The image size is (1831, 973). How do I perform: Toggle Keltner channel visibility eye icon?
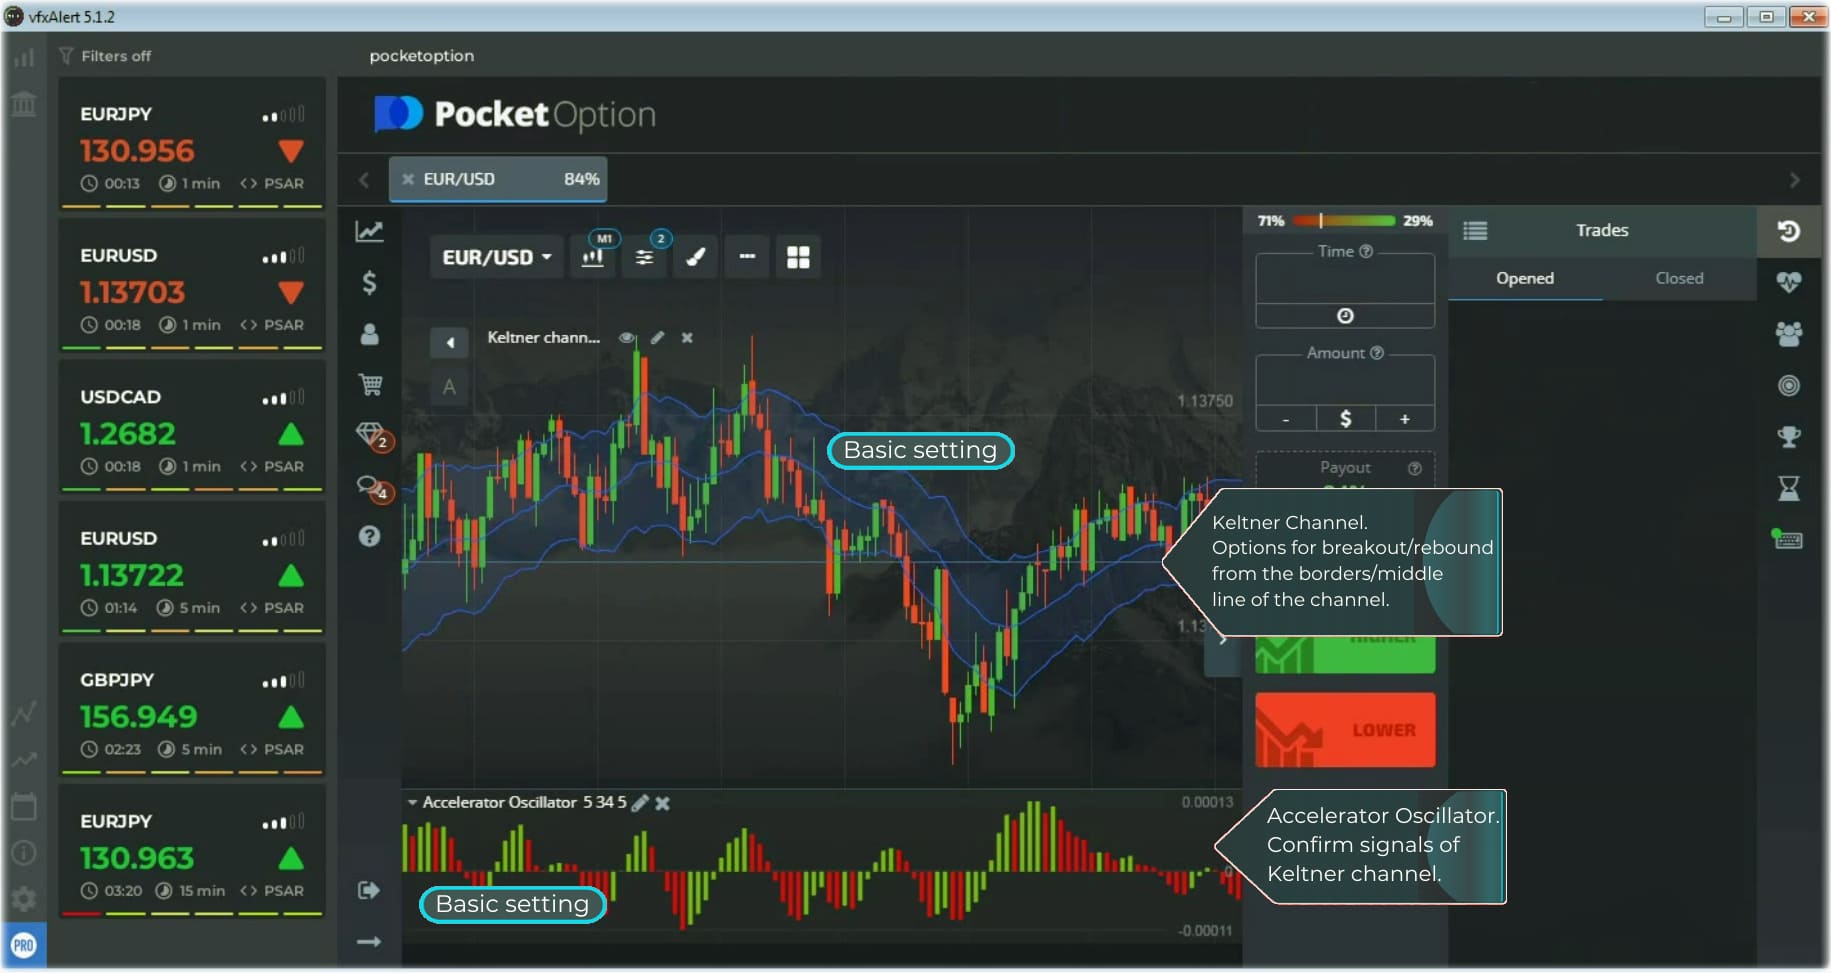[627, 338]
